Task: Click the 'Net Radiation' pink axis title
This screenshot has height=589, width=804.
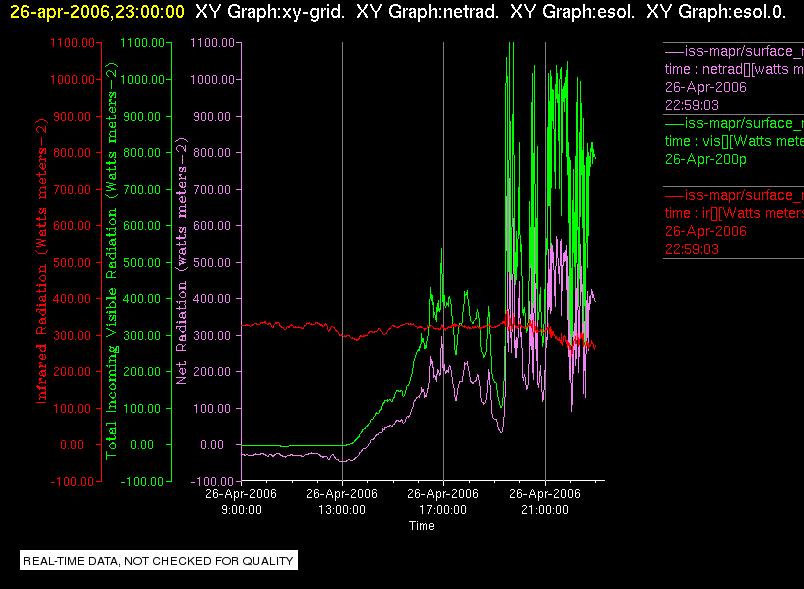Action: click(182, 261)
